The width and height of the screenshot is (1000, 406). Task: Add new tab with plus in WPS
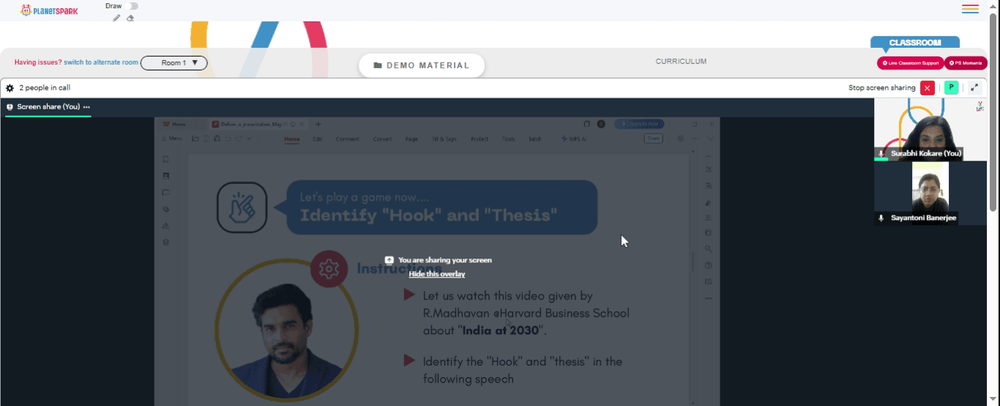click(x=318, y=124)
